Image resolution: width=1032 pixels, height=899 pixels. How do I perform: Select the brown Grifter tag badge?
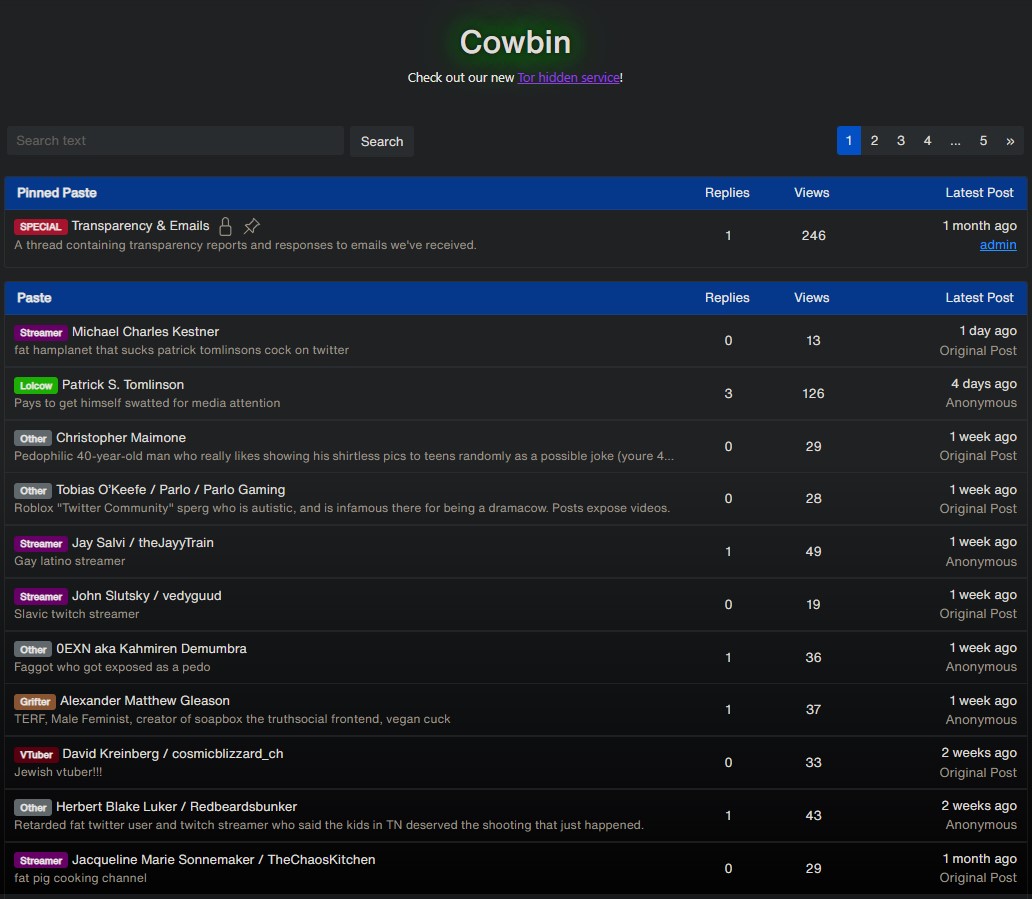click(35, 702)
